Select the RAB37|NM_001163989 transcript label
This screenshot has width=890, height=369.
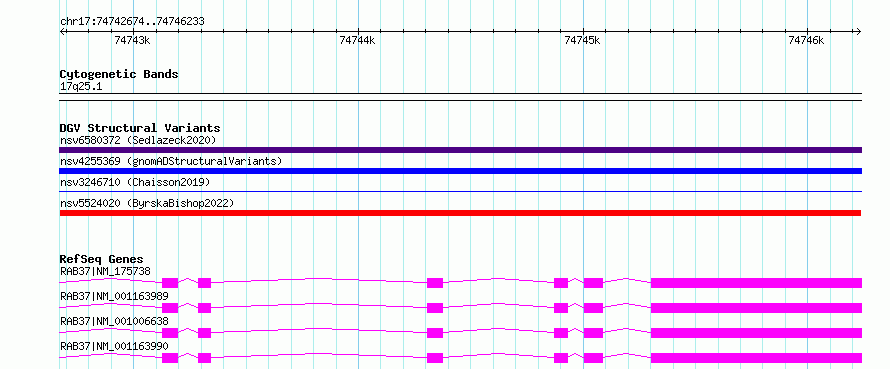[114, 296]
